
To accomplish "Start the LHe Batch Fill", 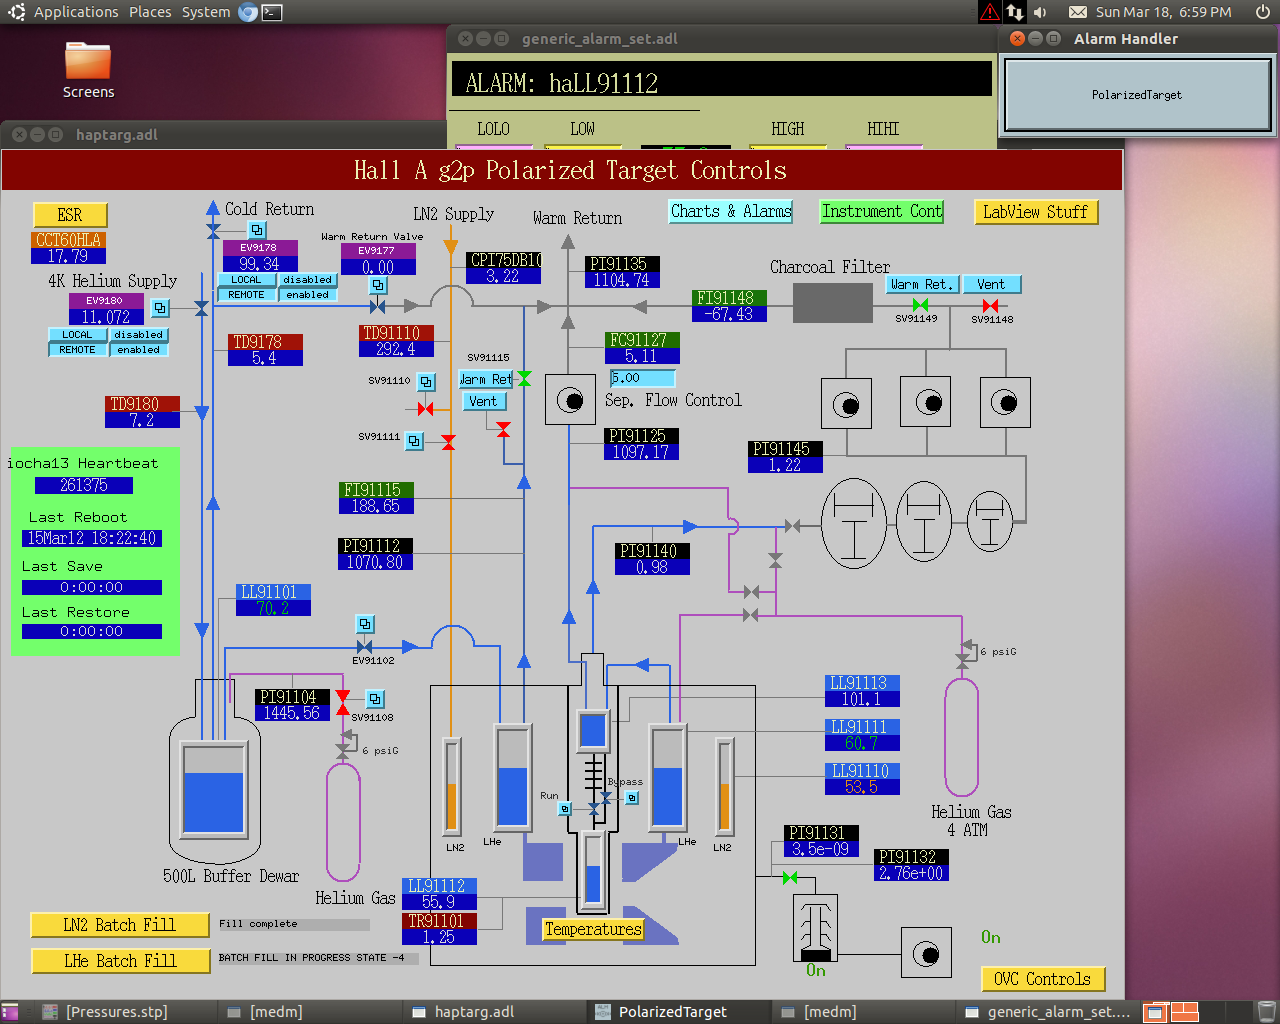I will (x=120, y=961).
